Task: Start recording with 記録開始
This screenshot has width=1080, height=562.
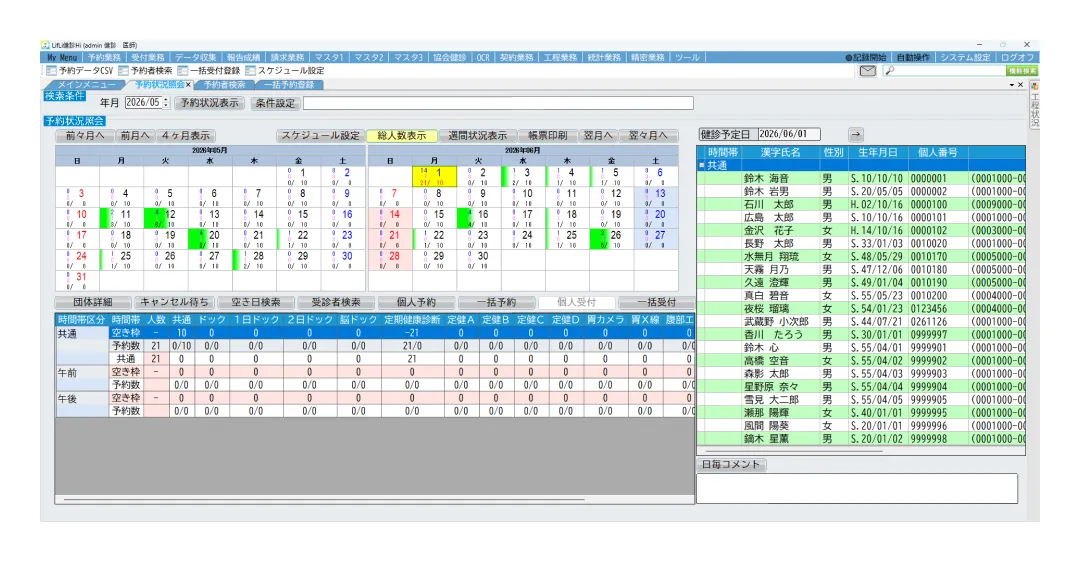Action: pyautogui.click(x=866, y=58)
